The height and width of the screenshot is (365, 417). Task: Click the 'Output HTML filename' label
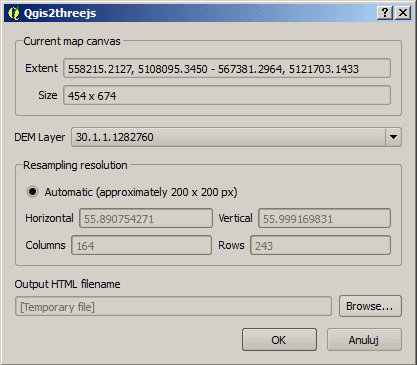[67, 284]
